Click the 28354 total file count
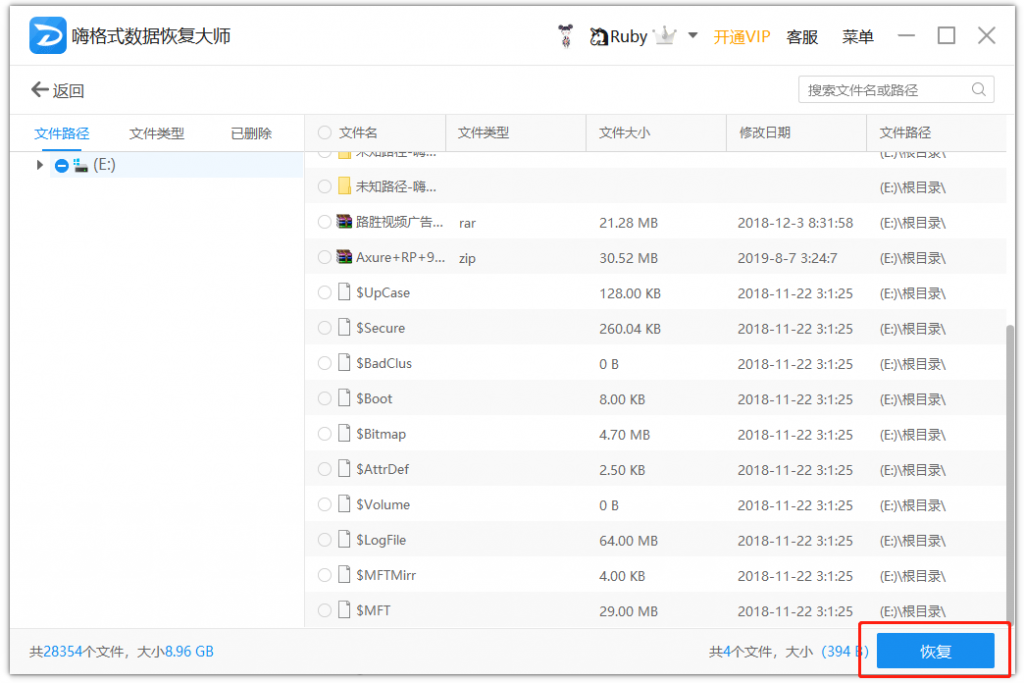Screen dimensions: 1024x683 click(x=63, y=652)
